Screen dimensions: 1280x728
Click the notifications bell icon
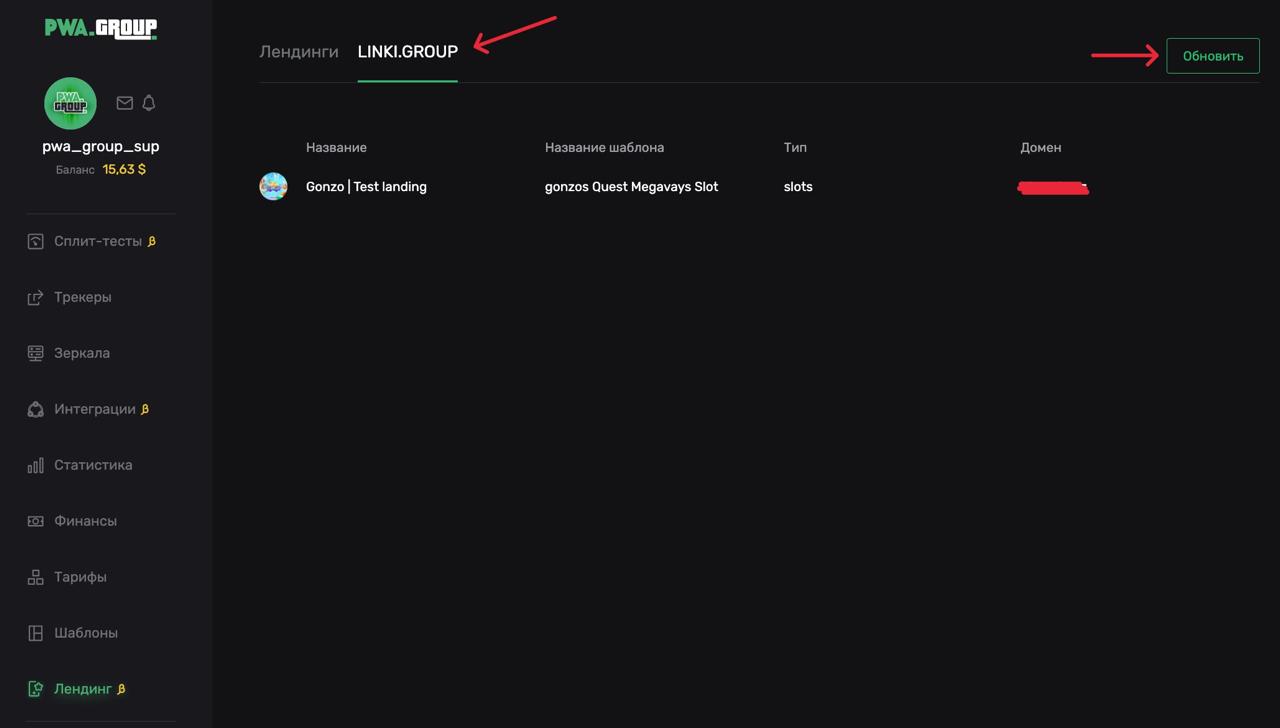tap(149, 103)
